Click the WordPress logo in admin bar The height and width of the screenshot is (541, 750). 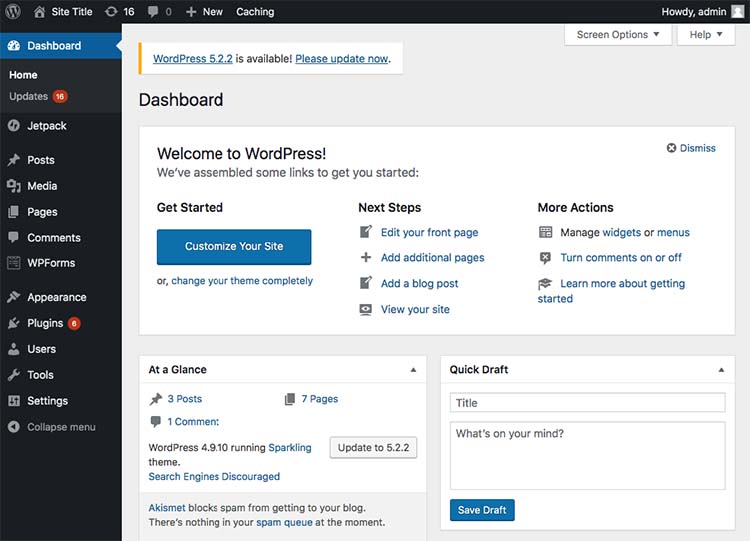(13, 12)
